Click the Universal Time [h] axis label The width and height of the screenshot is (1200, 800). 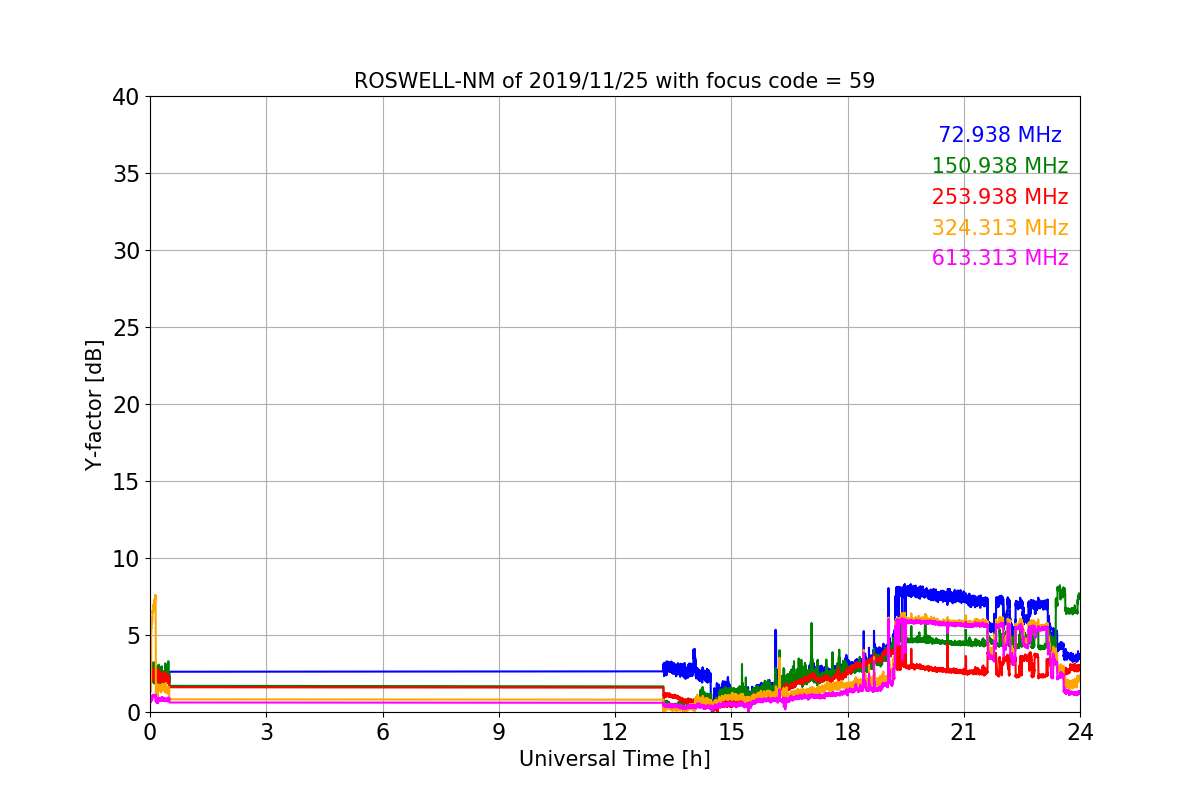614,759
